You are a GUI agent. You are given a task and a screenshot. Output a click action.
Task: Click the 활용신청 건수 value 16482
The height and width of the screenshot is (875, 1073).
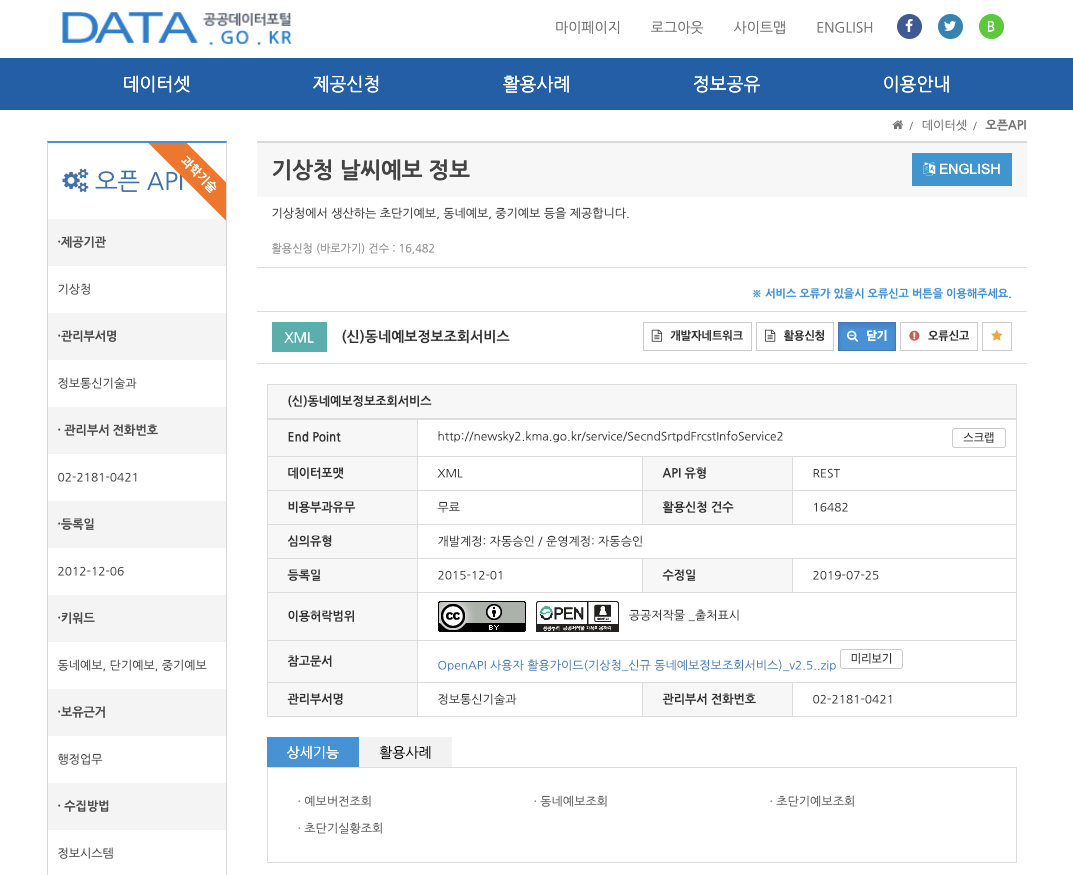(x=830, y=508)
